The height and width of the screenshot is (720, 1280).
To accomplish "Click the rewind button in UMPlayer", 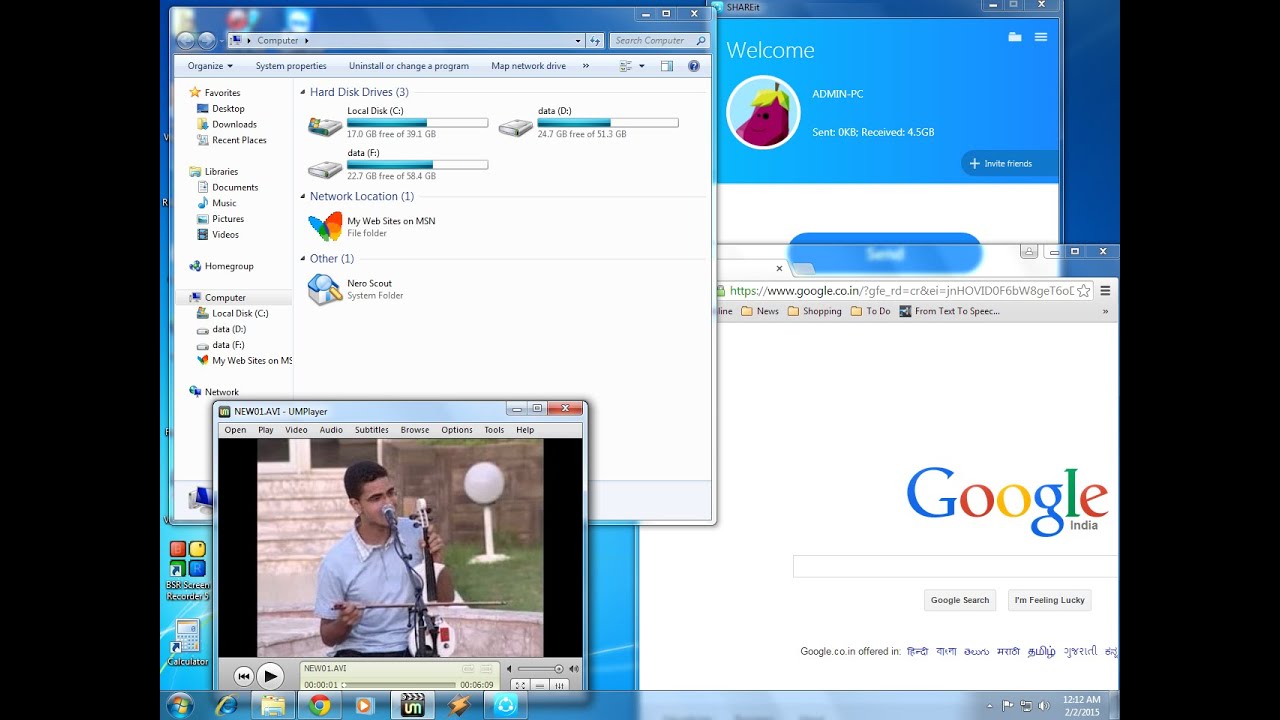I will pyautogui.click(x=243, y=676).
